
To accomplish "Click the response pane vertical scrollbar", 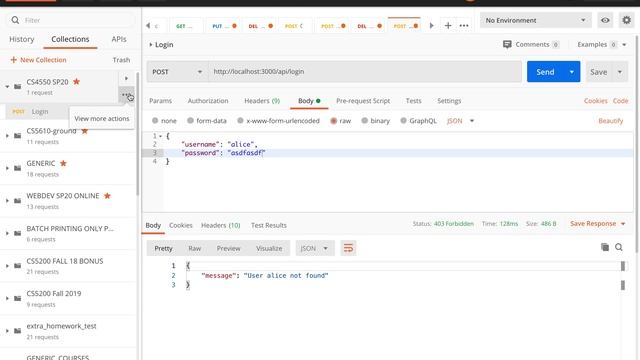I will click(x=623, y=276).
